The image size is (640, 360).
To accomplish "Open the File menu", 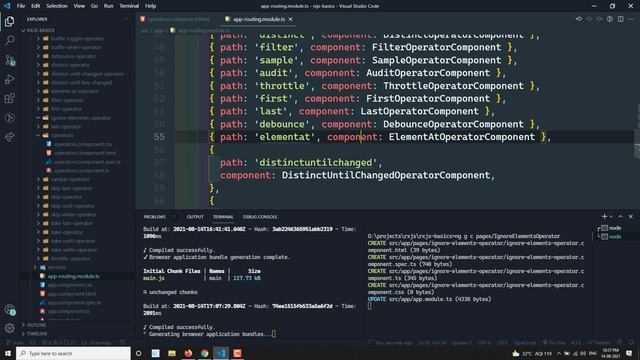I will [x=21, y=6].
